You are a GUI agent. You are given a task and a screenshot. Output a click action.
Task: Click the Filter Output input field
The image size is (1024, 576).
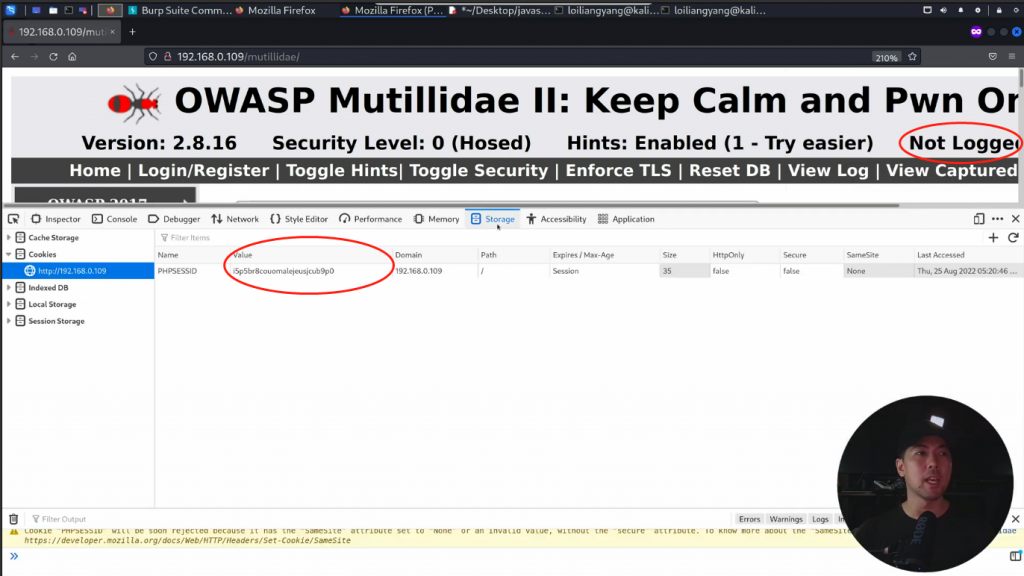[379, 519]
